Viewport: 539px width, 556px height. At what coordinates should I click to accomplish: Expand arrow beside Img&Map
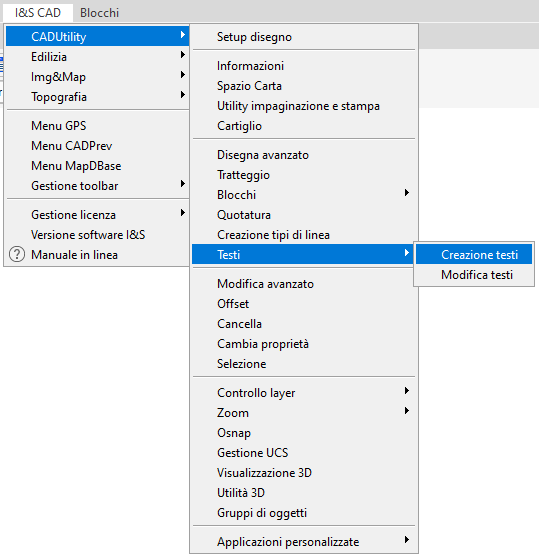click(183, 74)
